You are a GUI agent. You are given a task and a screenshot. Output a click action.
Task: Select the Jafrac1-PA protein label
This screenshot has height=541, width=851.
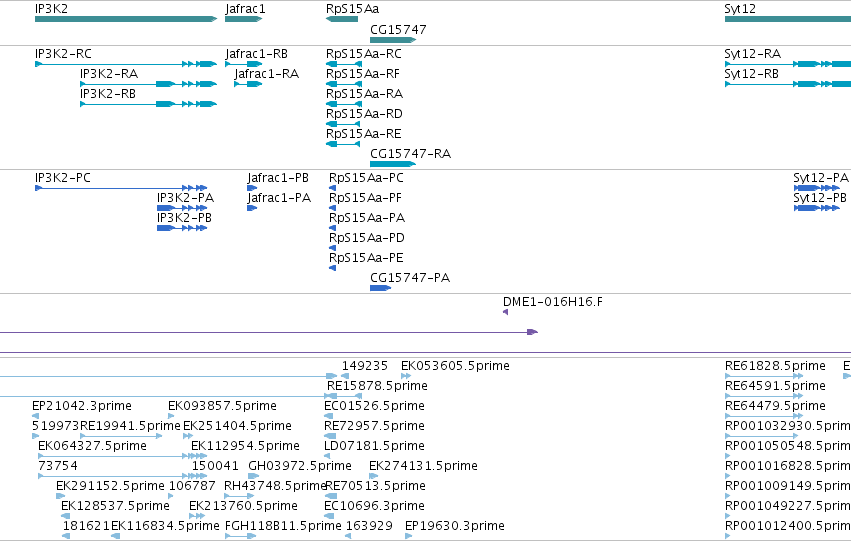pos(279,198)
